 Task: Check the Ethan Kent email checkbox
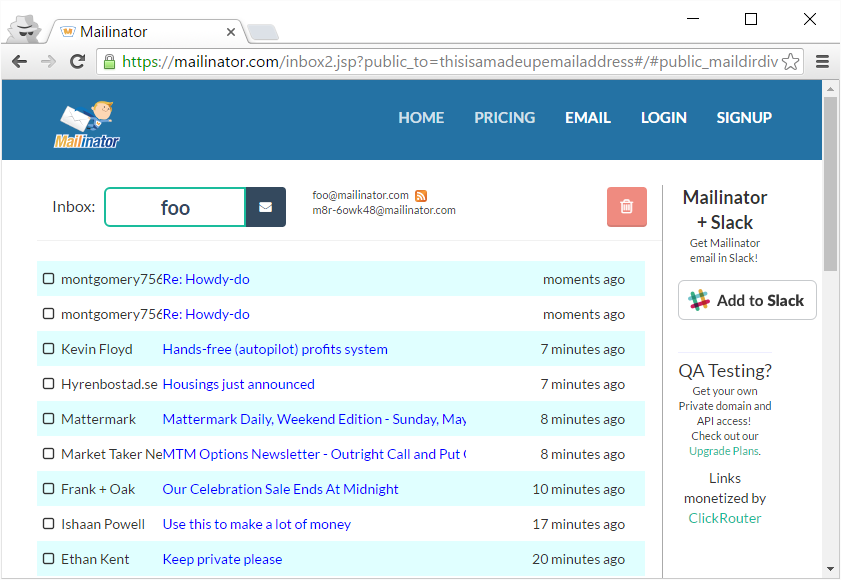click(x=48, y=559)
